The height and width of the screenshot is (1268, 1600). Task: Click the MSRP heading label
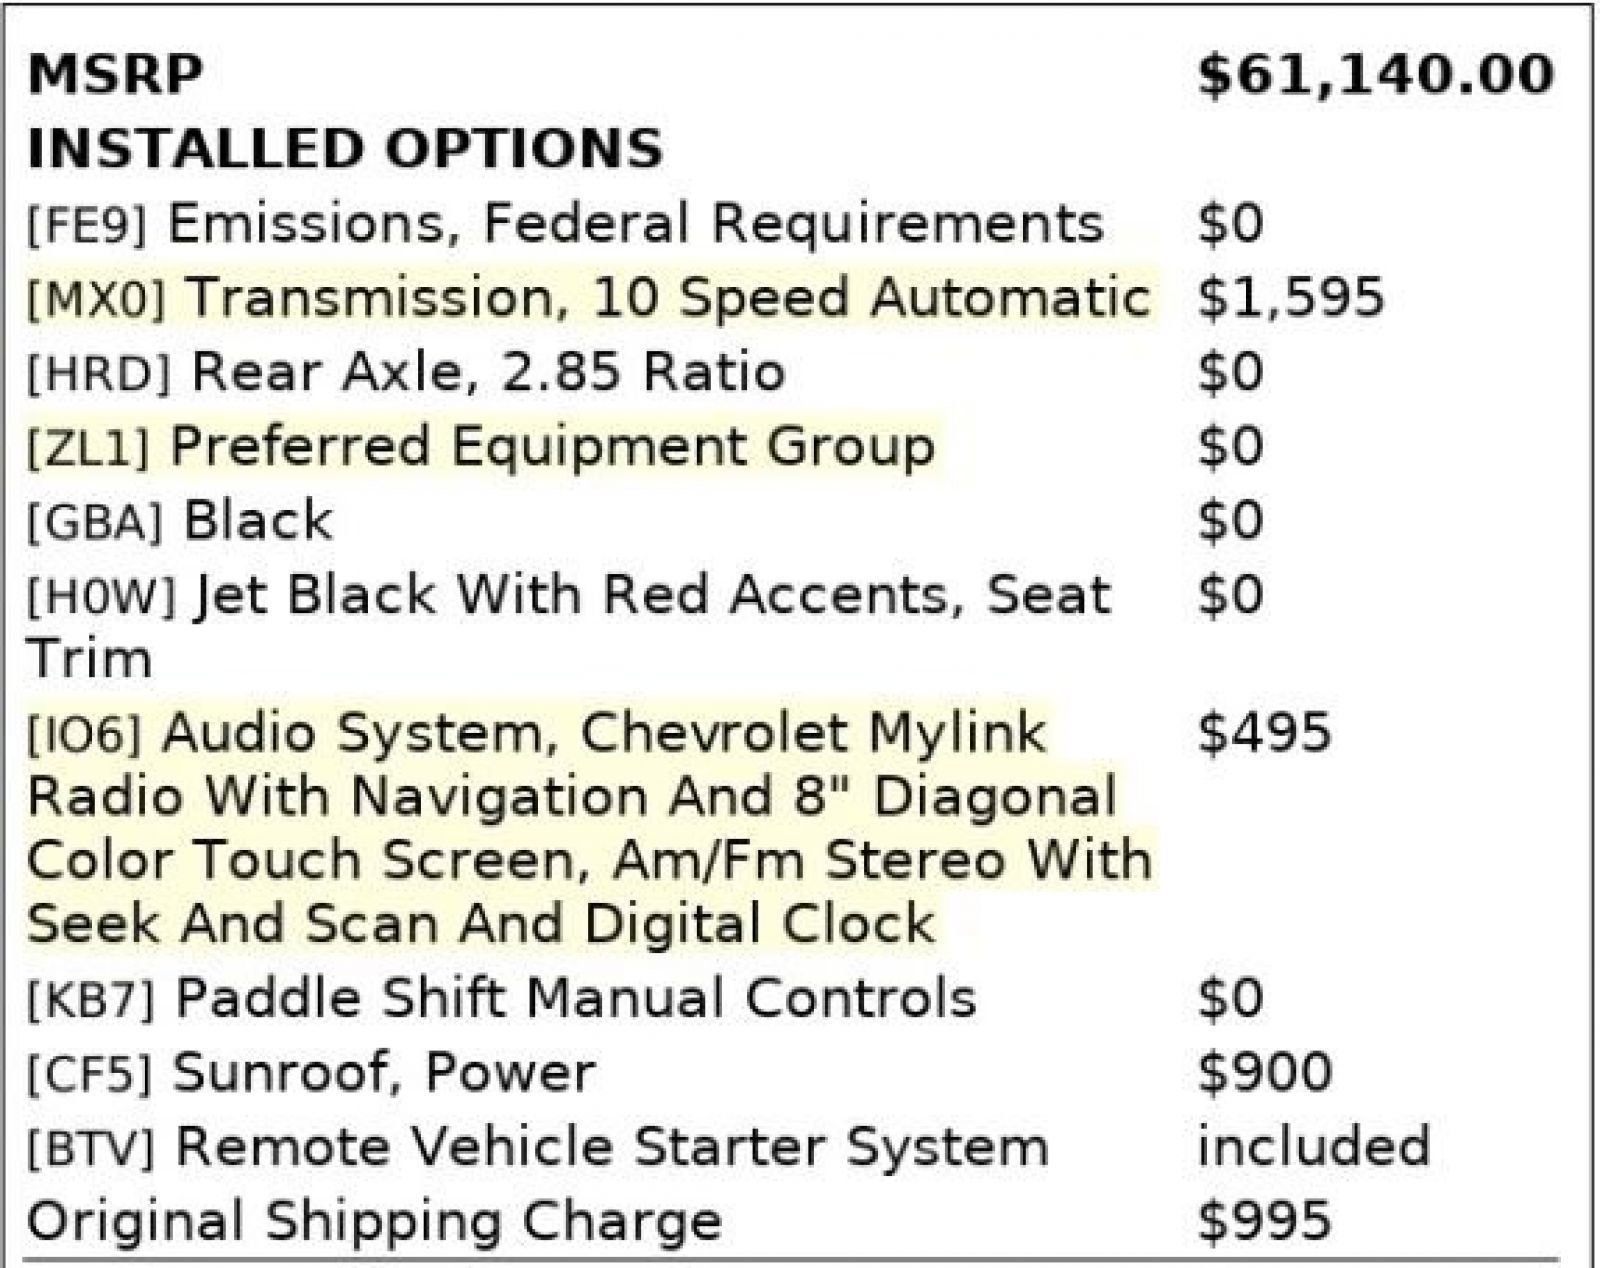pos(115,75)
